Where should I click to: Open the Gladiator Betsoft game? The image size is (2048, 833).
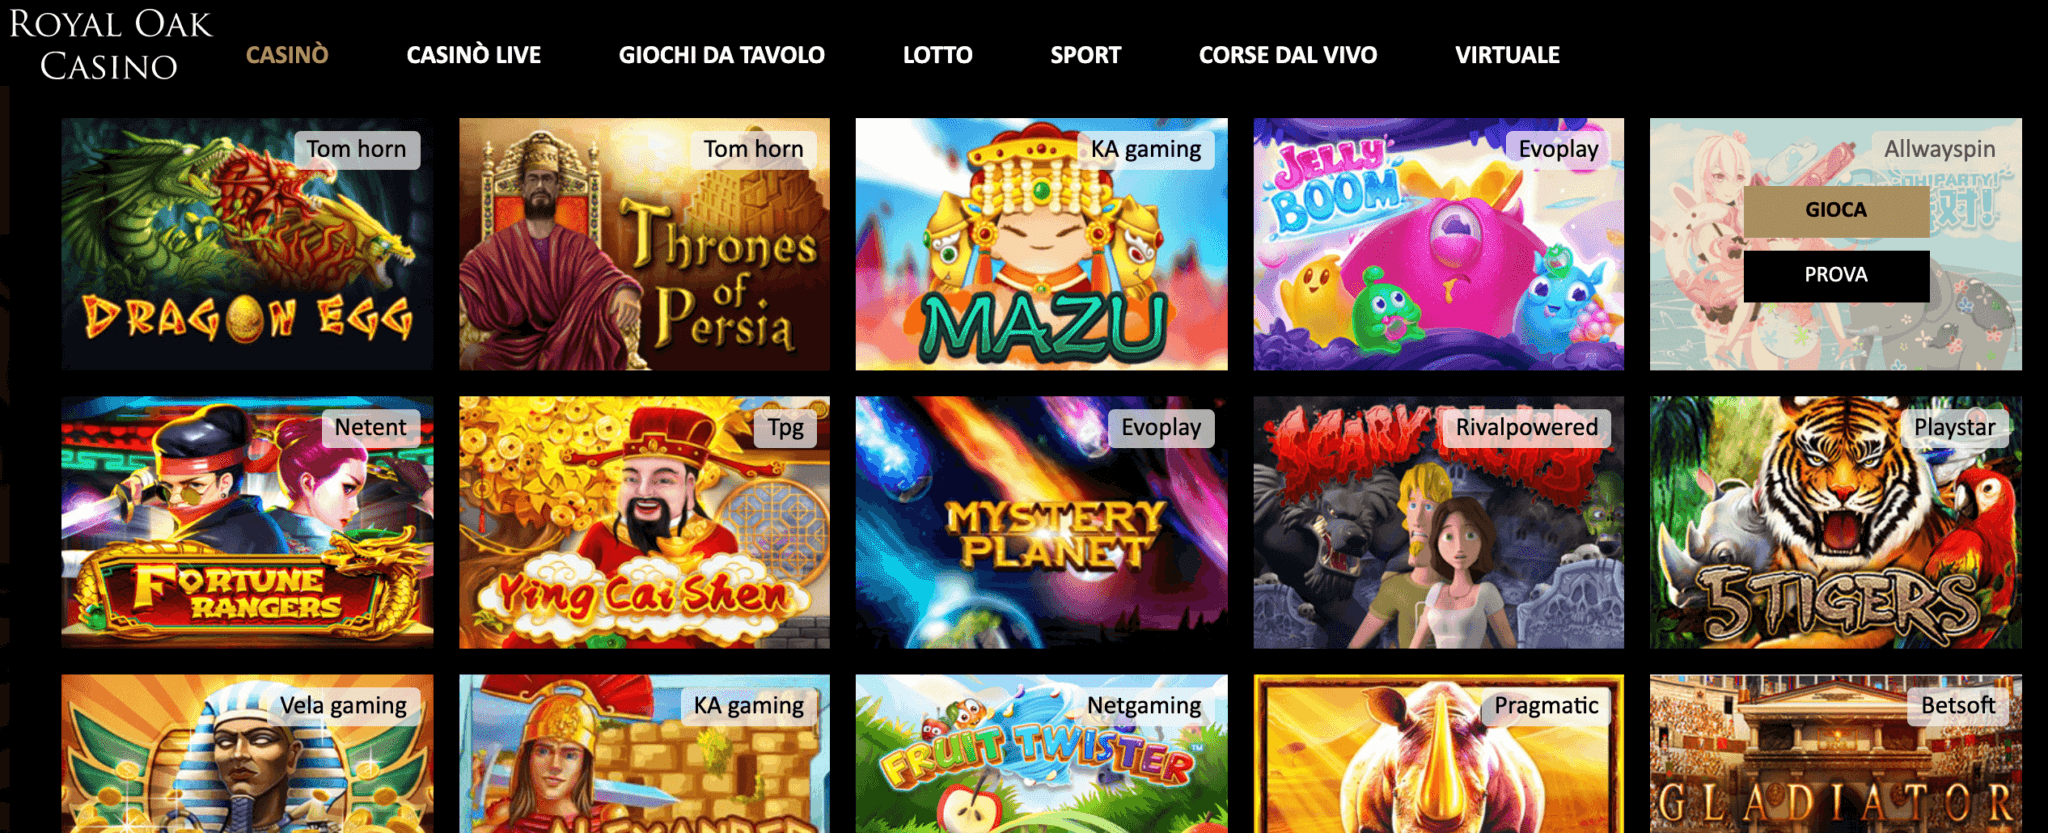[1836, 754]
